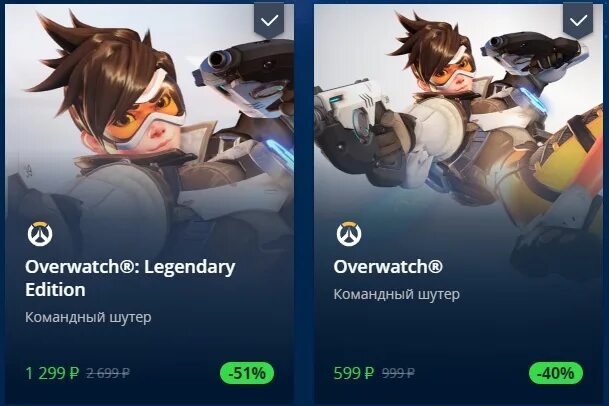Open the Overwatch®: Legendary Edition title
This screenshot has width=609, height=406.
pyautogui.click(x=130, y=278)
